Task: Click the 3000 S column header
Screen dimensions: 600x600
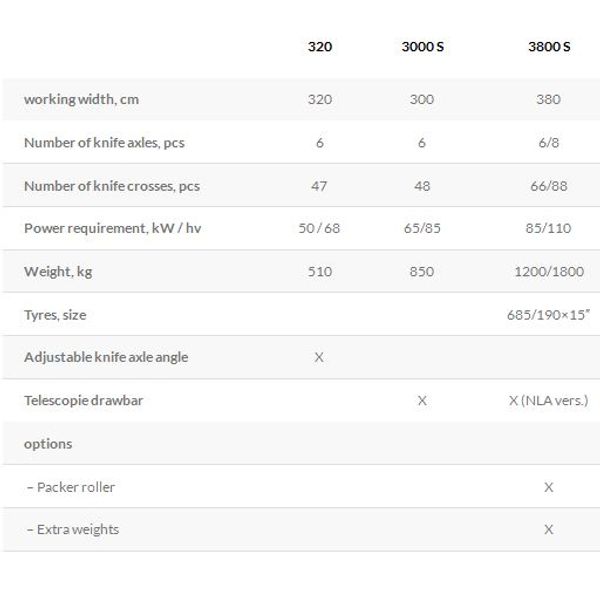Action: [x=422, y=47]
